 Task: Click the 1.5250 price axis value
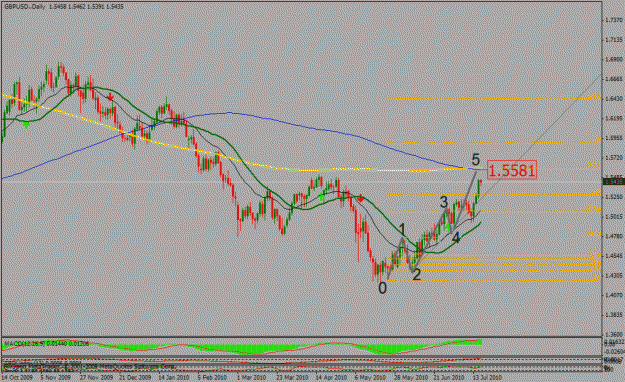(614, 197)
